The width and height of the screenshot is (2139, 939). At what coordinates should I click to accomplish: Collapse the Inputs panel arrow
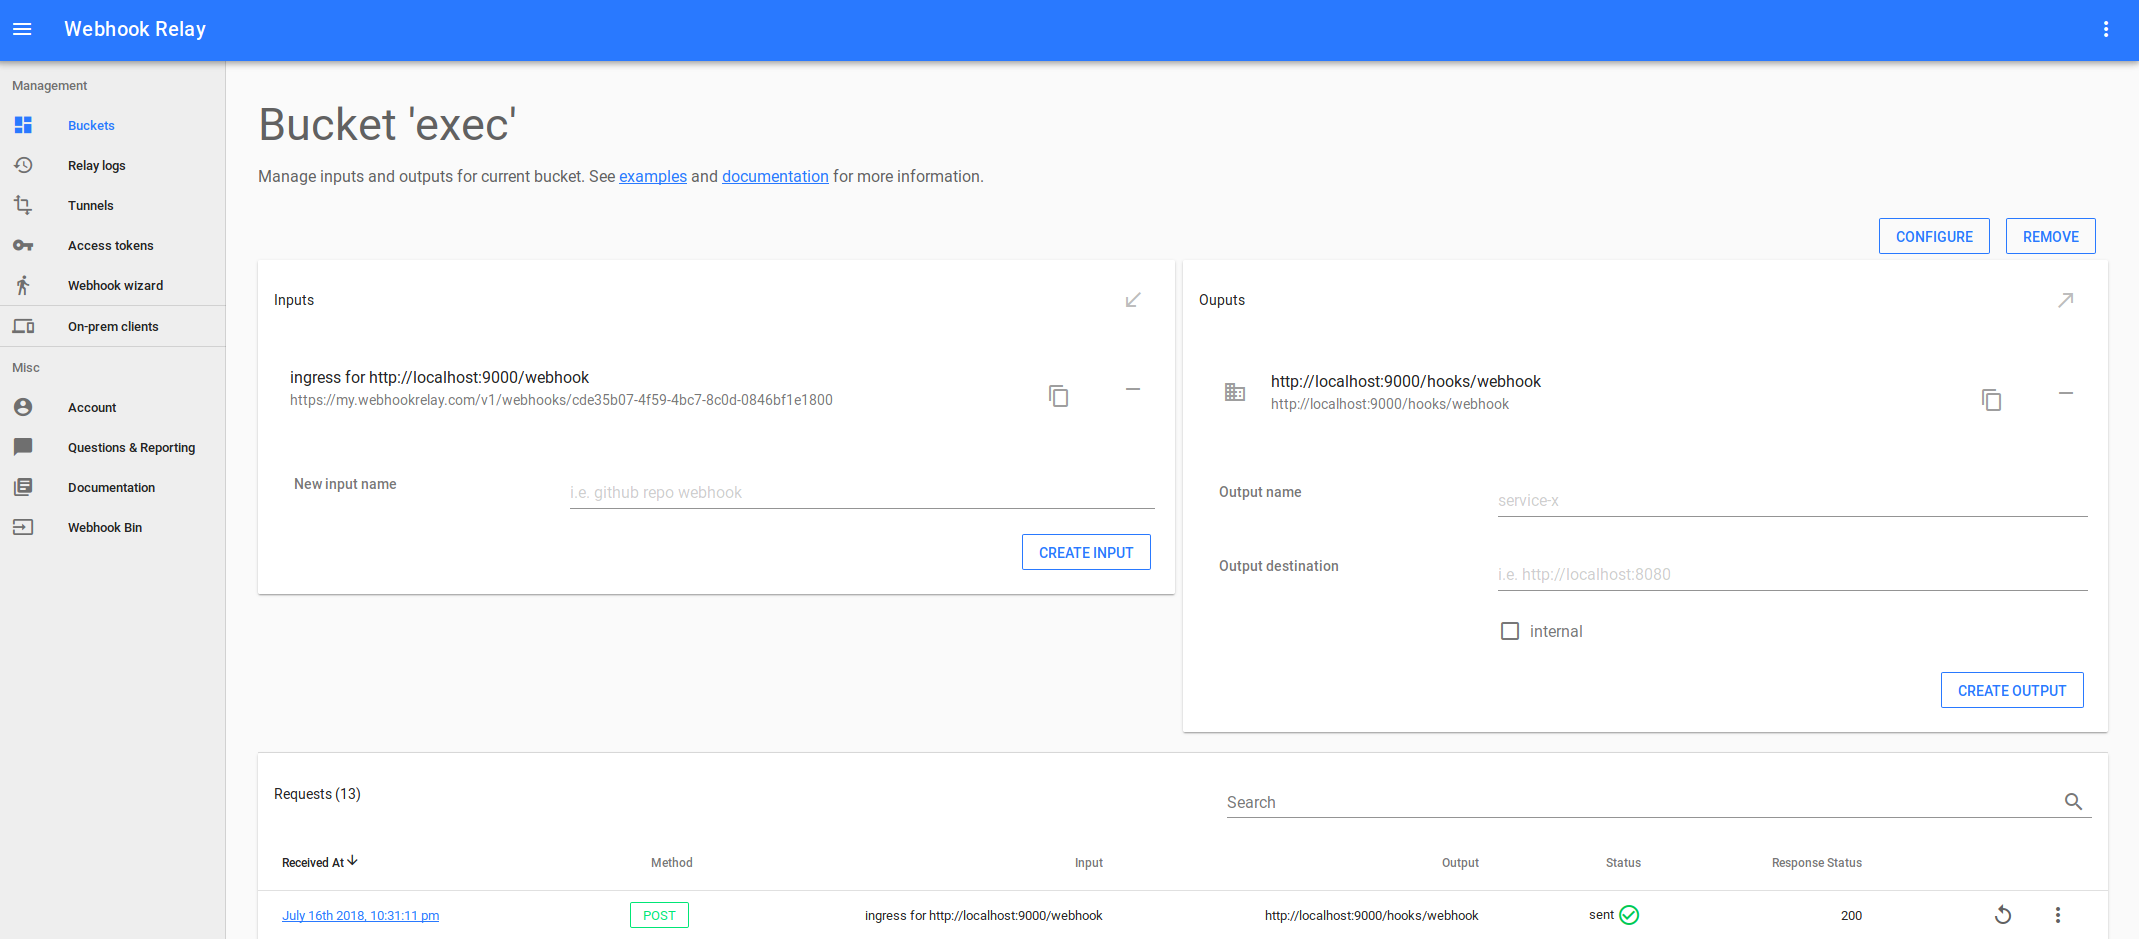tap(1132, 300)
